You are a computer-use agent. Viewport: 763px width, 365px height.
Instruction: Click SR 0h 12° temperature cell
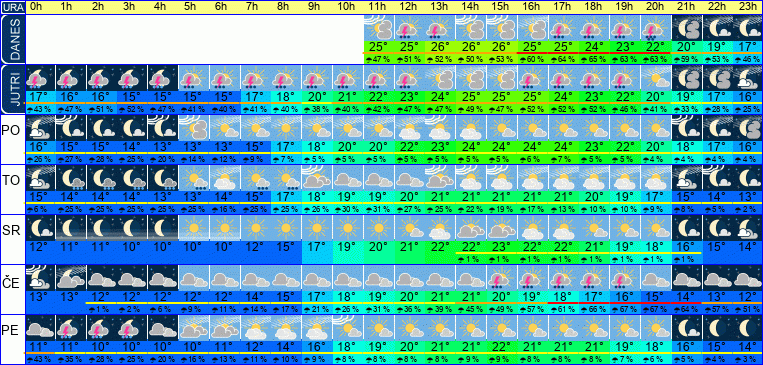pyautogui.click(x=40, y=247)
